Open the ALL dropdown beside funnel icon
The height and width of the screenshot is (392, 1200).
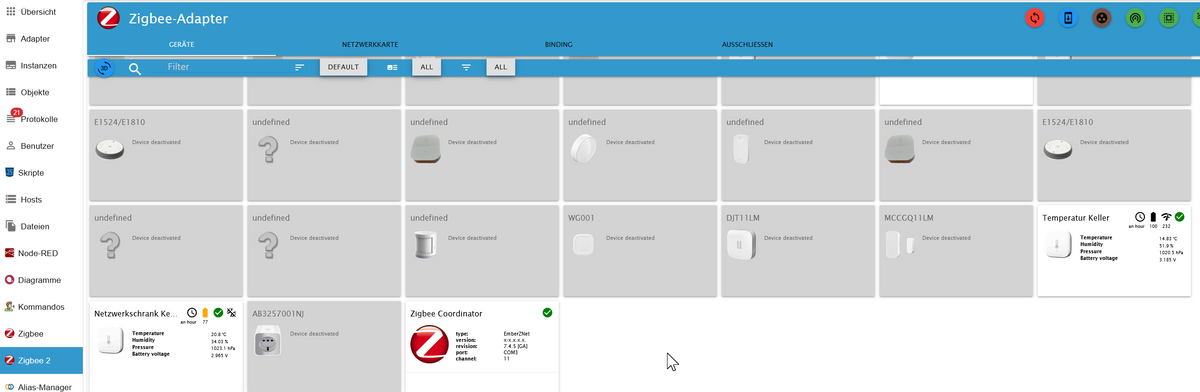(x=501, y=67)
